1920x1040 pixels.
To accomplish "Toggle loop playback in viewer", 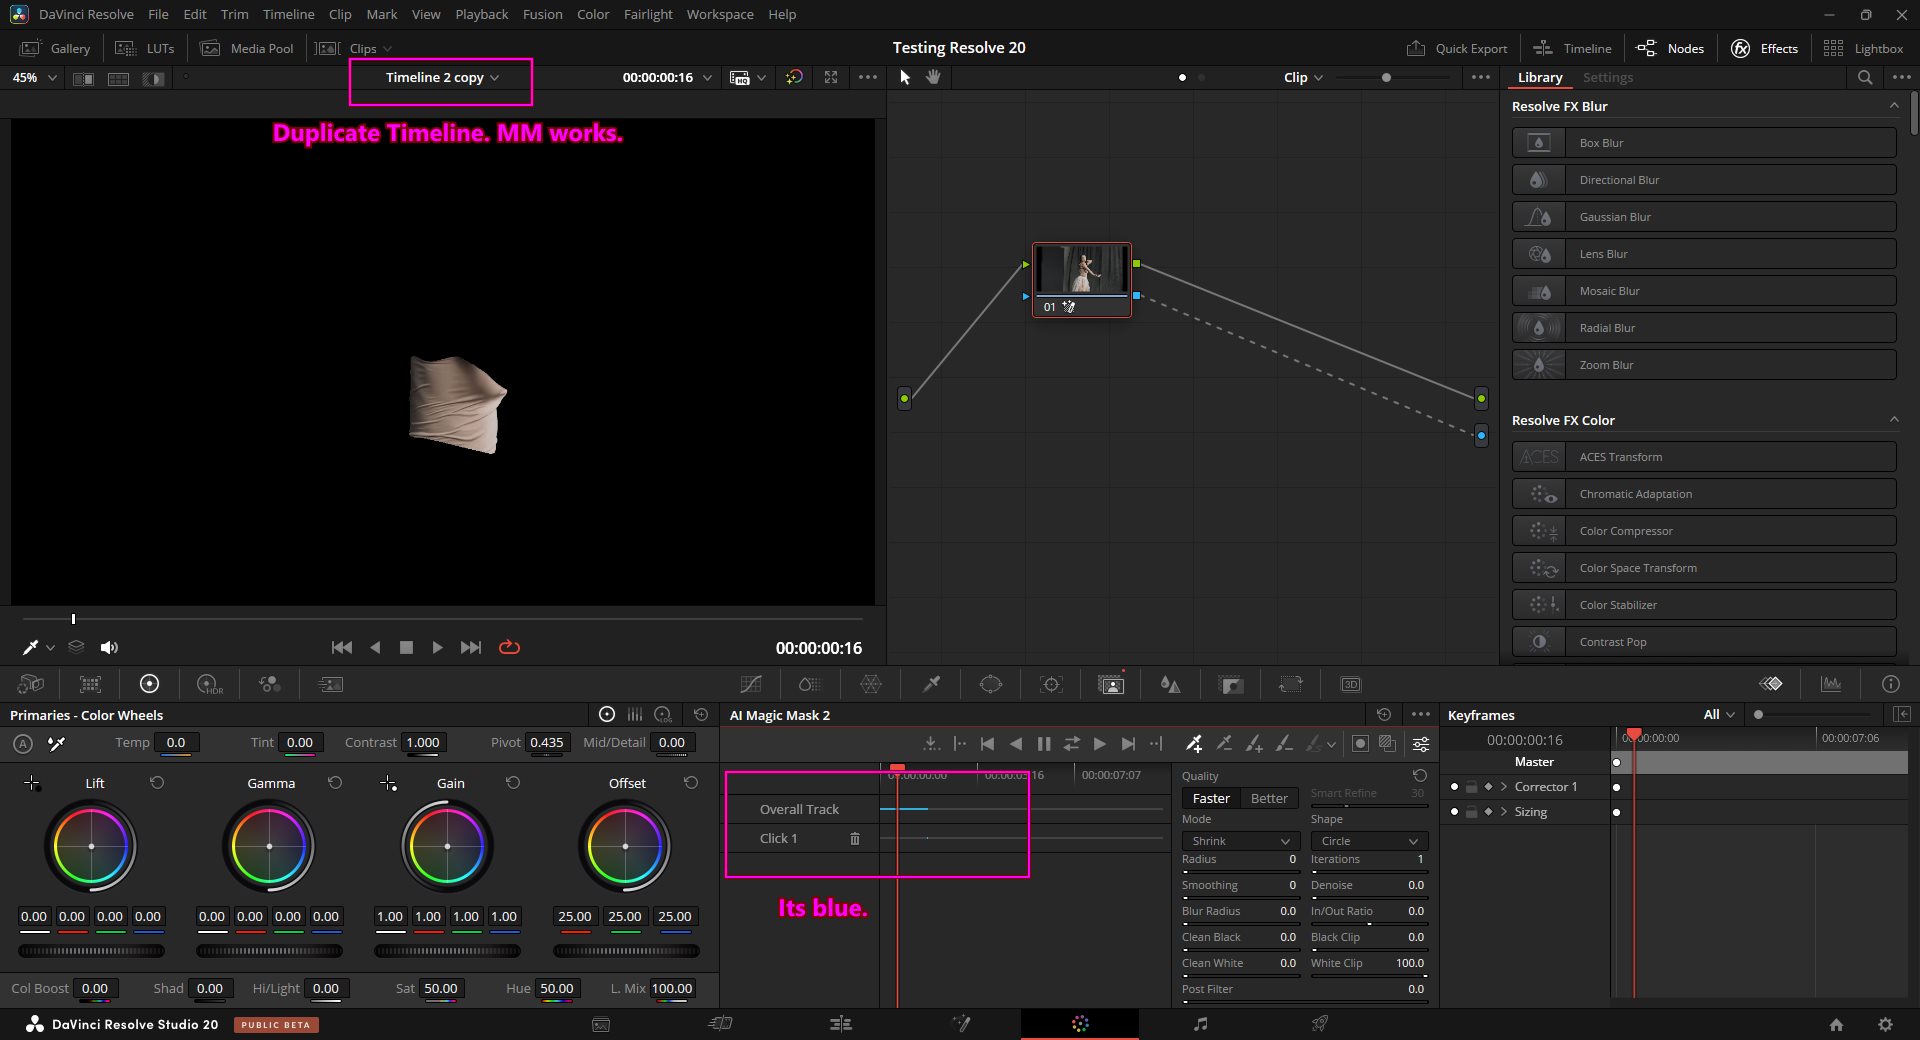I will click(509, 647).
